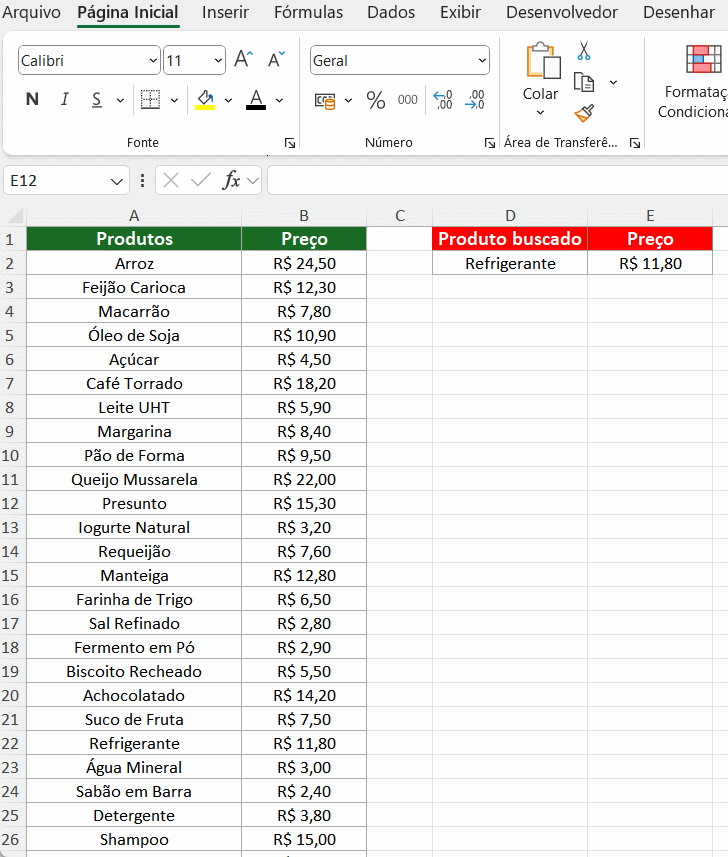
Task: Open the Calibri font name dropdown
Action: [x=154, y=61]
